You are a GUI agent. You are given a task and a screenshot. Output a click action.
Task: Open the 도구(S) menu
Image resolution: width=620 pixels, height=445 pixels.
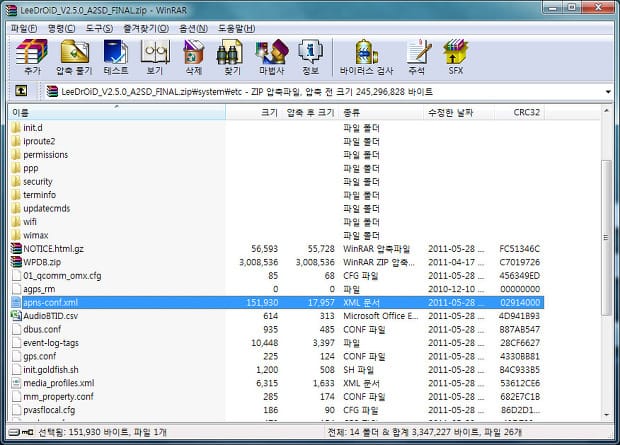click(99, 28)
